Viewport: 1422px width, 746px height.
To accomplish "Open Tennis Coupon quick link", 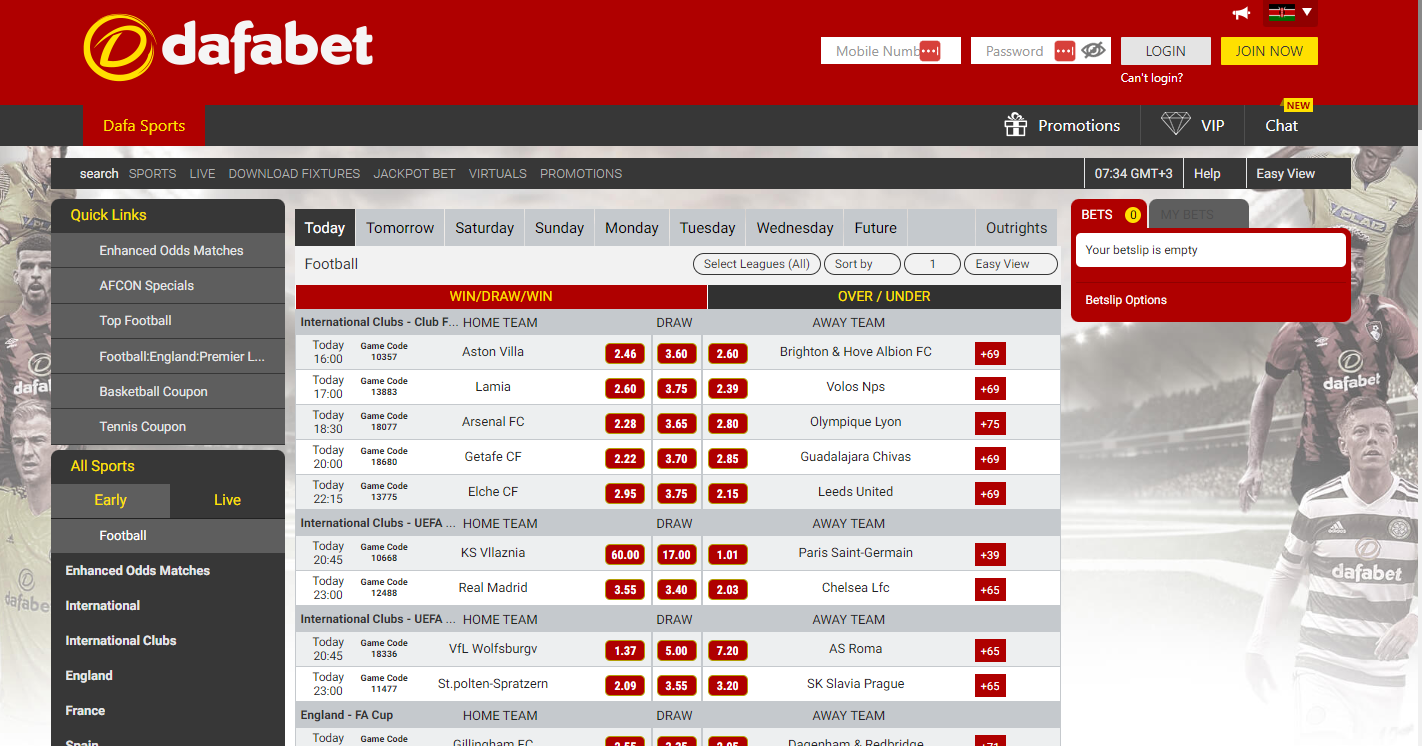I will click(x=168, y=426).
